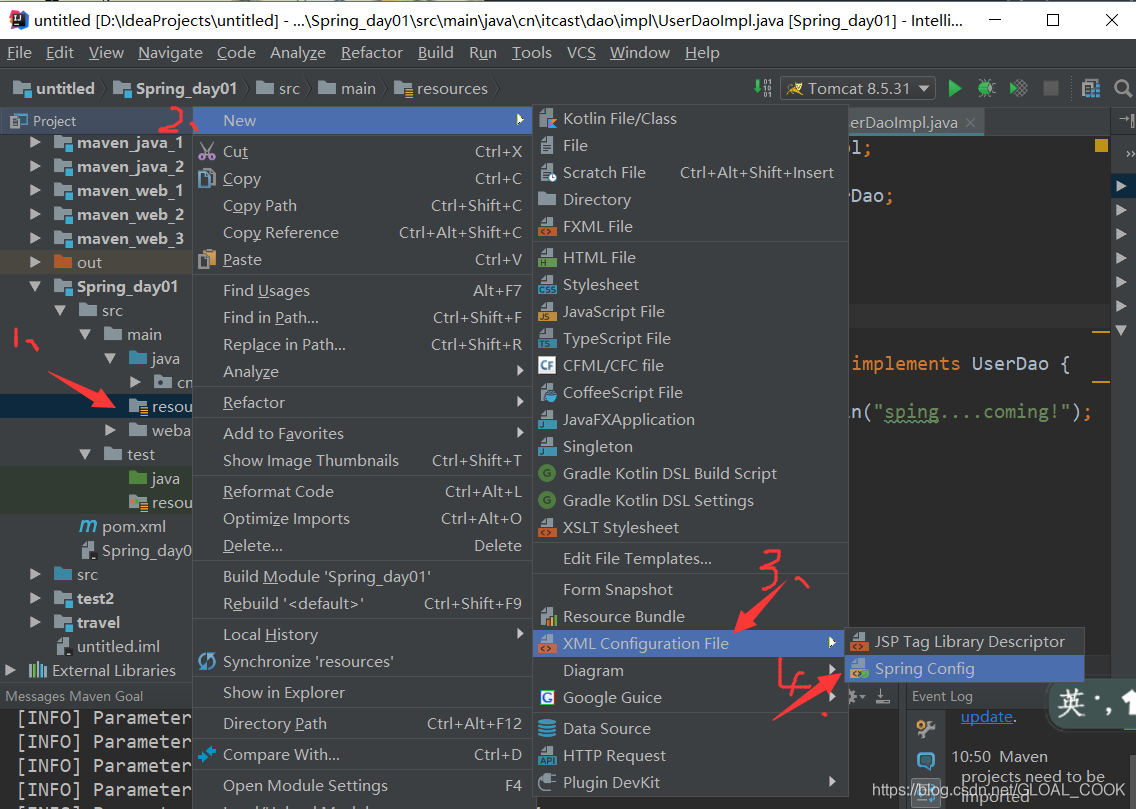Click the Project tool window tab

point(43,121)
